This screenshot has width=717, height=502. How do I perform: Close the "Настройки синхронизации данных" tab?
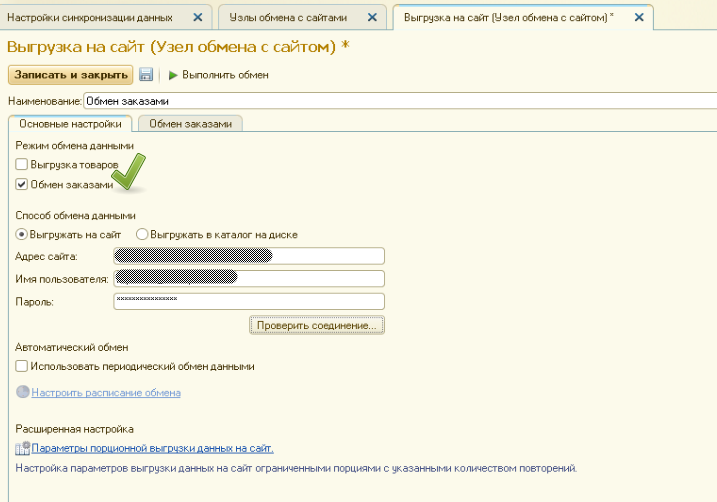point(197,18)
